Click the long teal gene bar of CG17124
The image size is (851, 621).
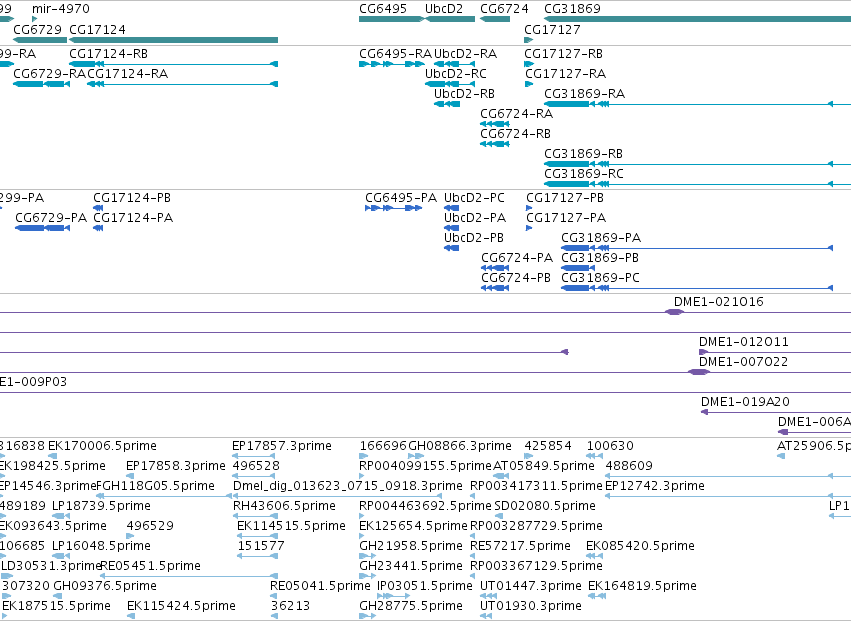click(174, 40)
